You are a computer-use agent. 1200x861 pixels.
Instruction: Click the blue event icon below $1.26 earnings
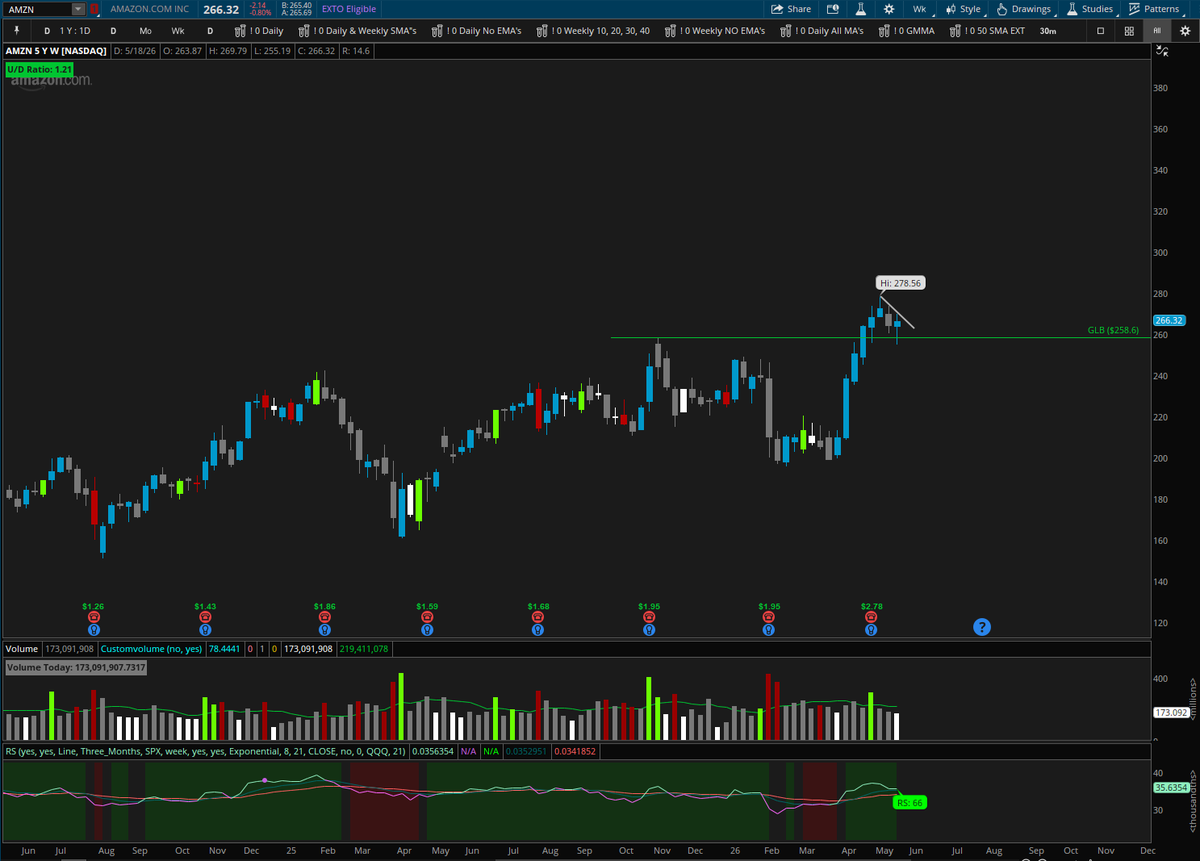pos(93,630)
